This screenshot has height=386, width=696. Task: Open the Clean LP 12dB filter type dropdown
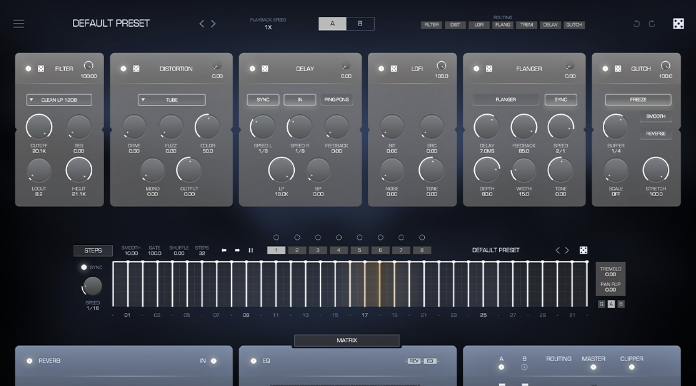pyautogui.click(x=59, y=100)
